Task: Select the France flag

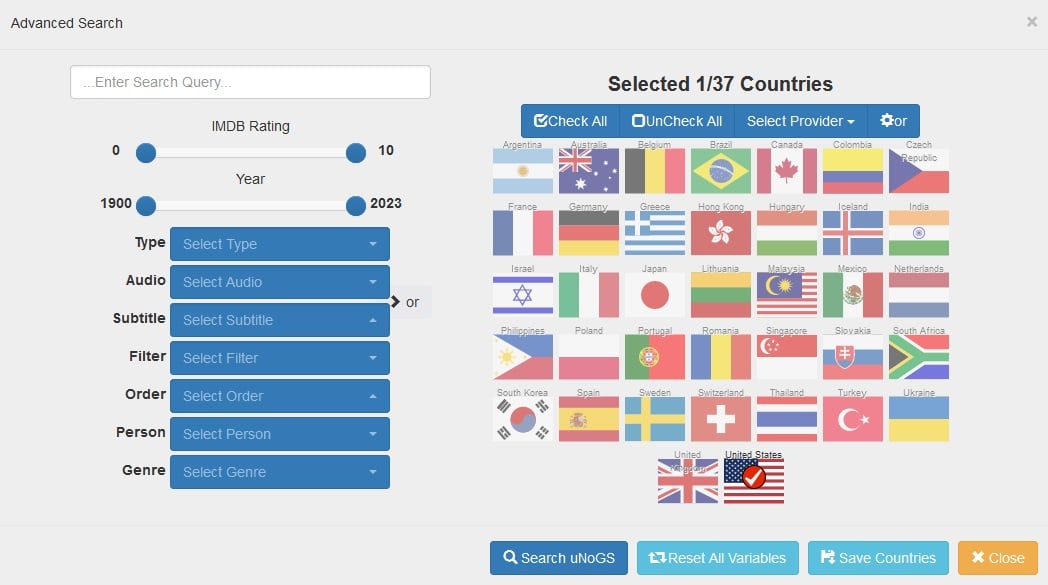Action: pyautogui.click(x=523, y=233)
